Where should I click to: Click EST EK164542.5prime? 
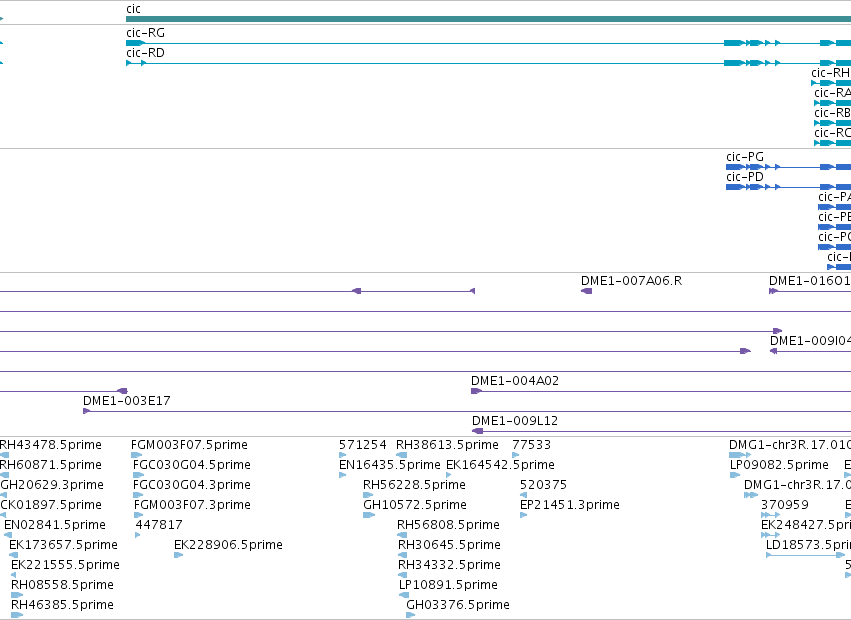[500, 465]
